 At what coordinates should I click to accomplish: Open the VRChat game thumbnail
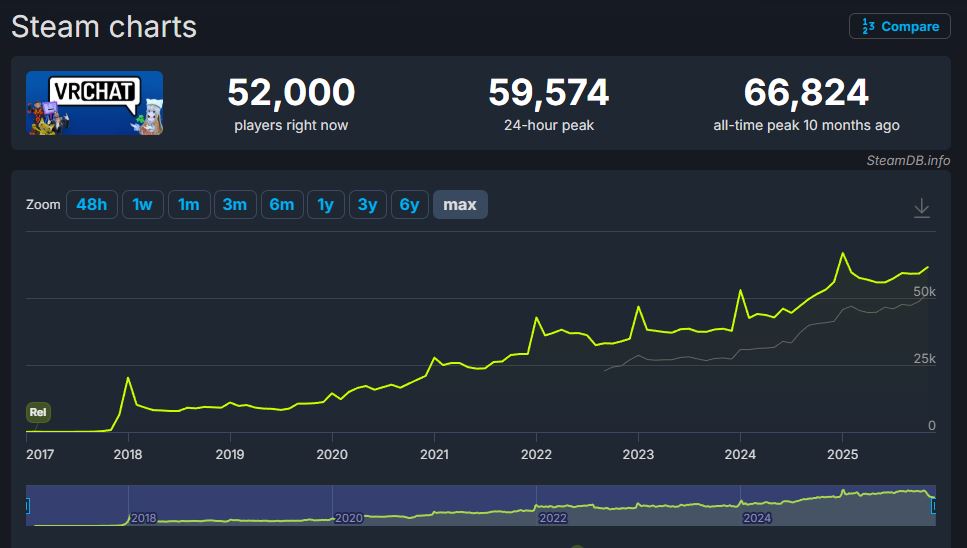[94, 103]
